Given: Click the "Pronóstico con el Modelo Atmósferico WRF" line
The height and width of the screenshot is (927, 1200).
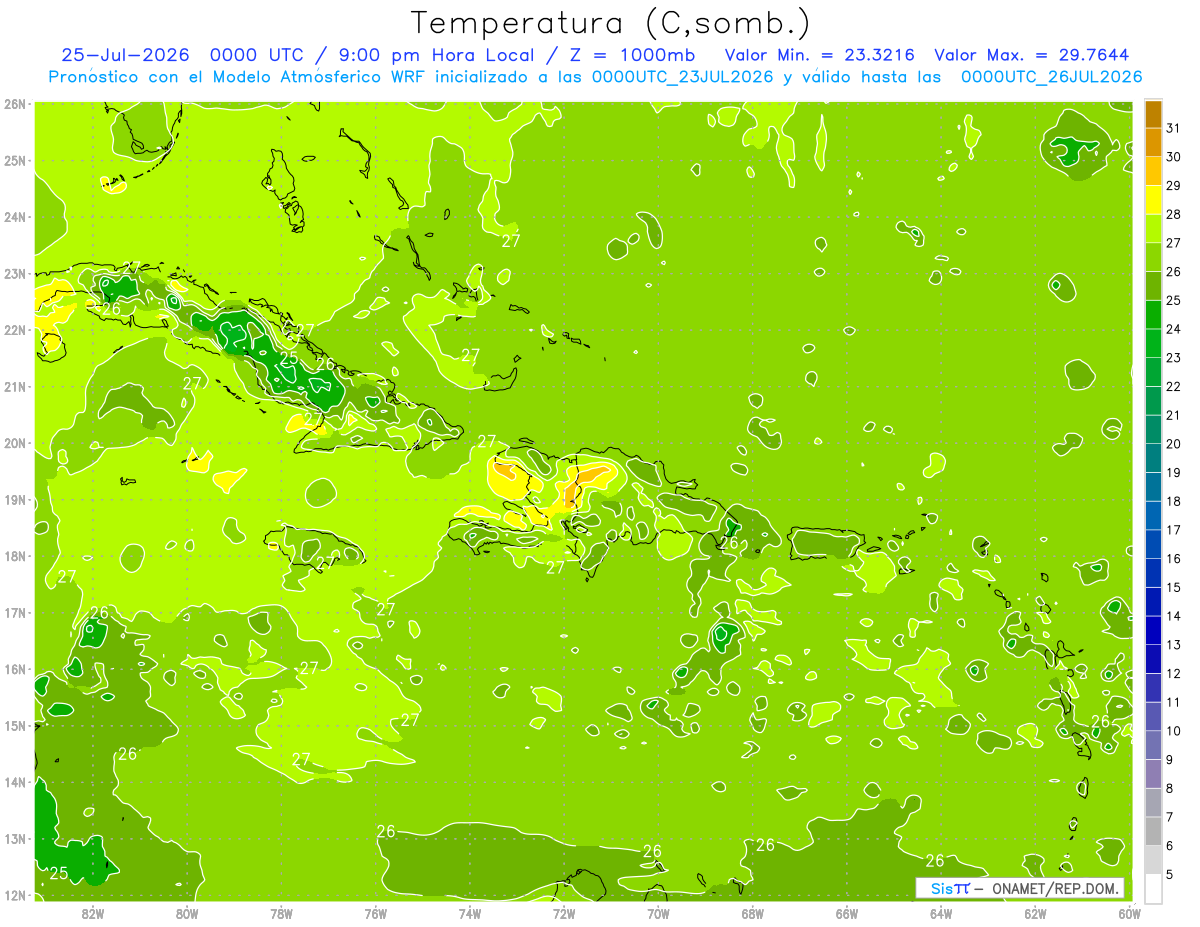Looking at the screenshot, I should (596, 76).
